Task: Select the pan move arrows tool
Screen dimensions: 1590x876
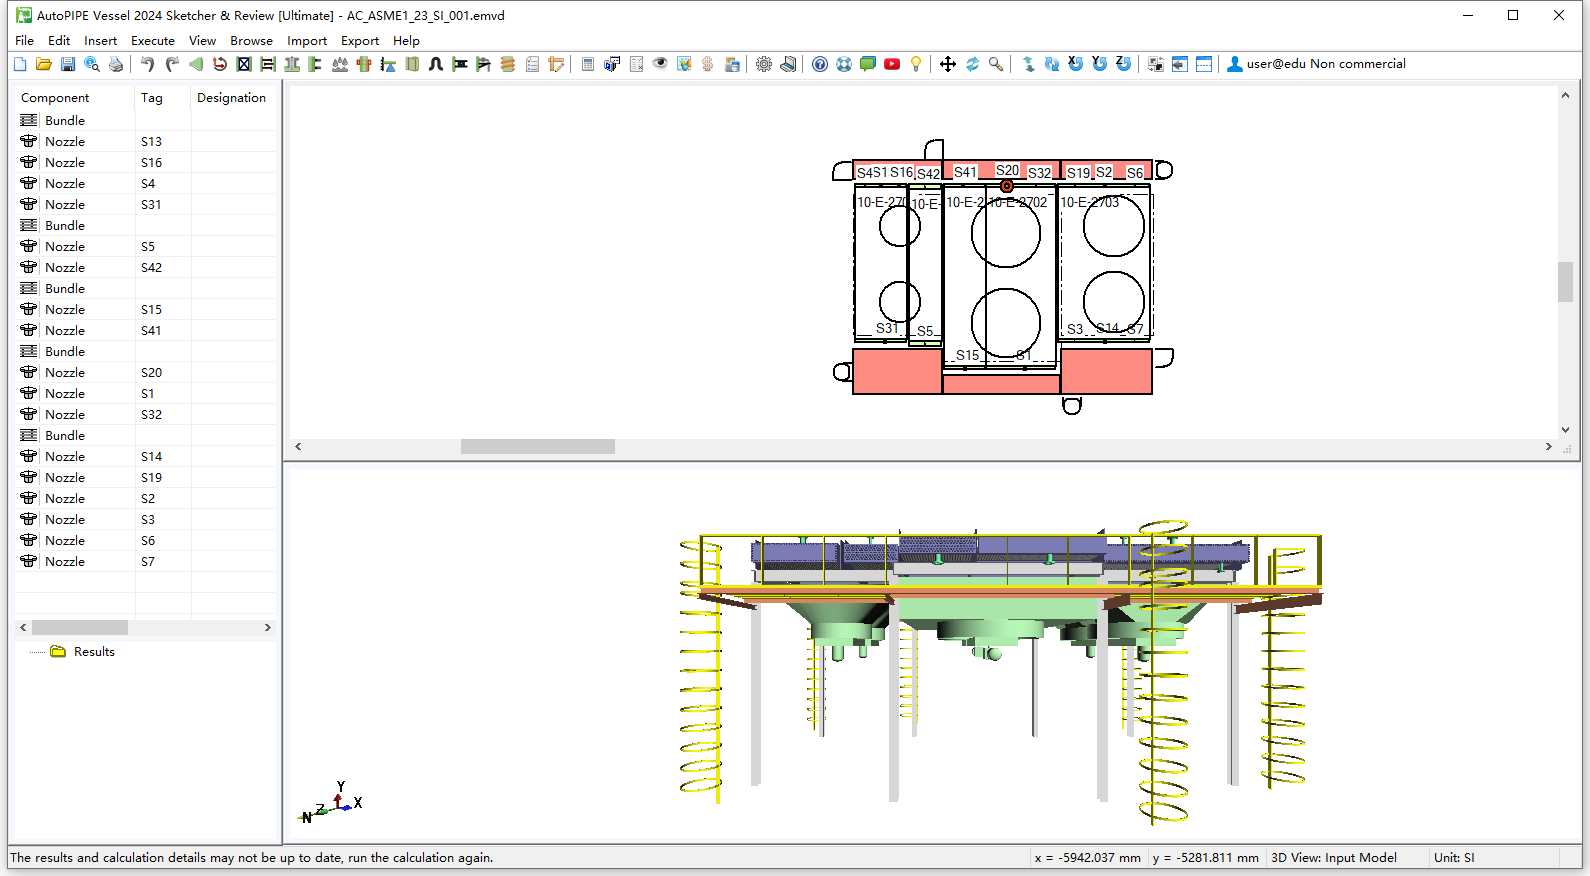Action: coord(948,64)
